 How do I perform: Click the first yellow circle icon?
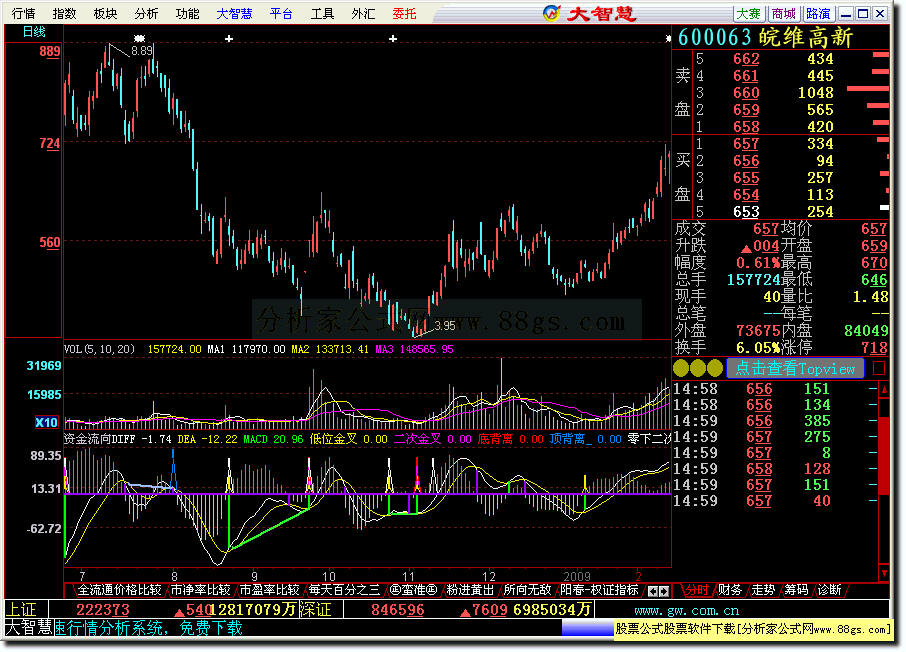click(681, 368)
